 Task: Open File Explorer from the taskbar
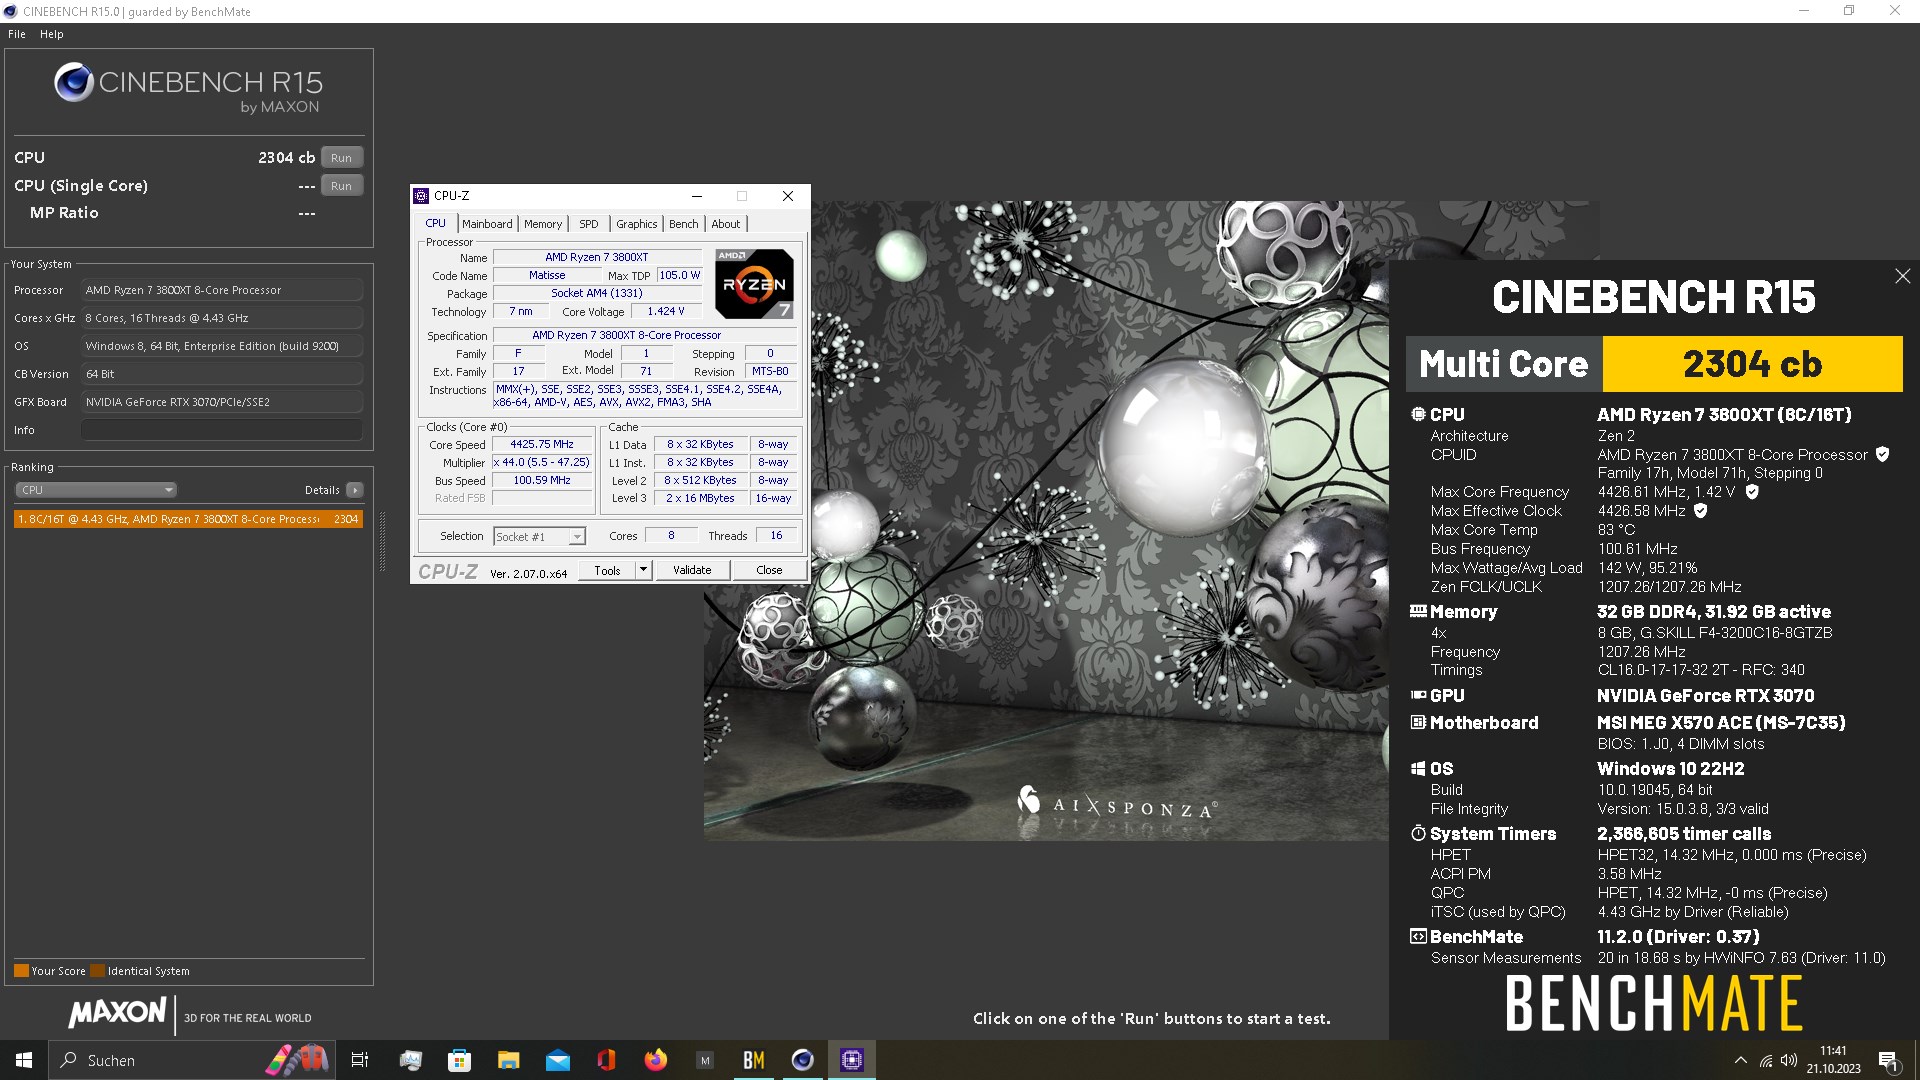(x=508, y=1060)
